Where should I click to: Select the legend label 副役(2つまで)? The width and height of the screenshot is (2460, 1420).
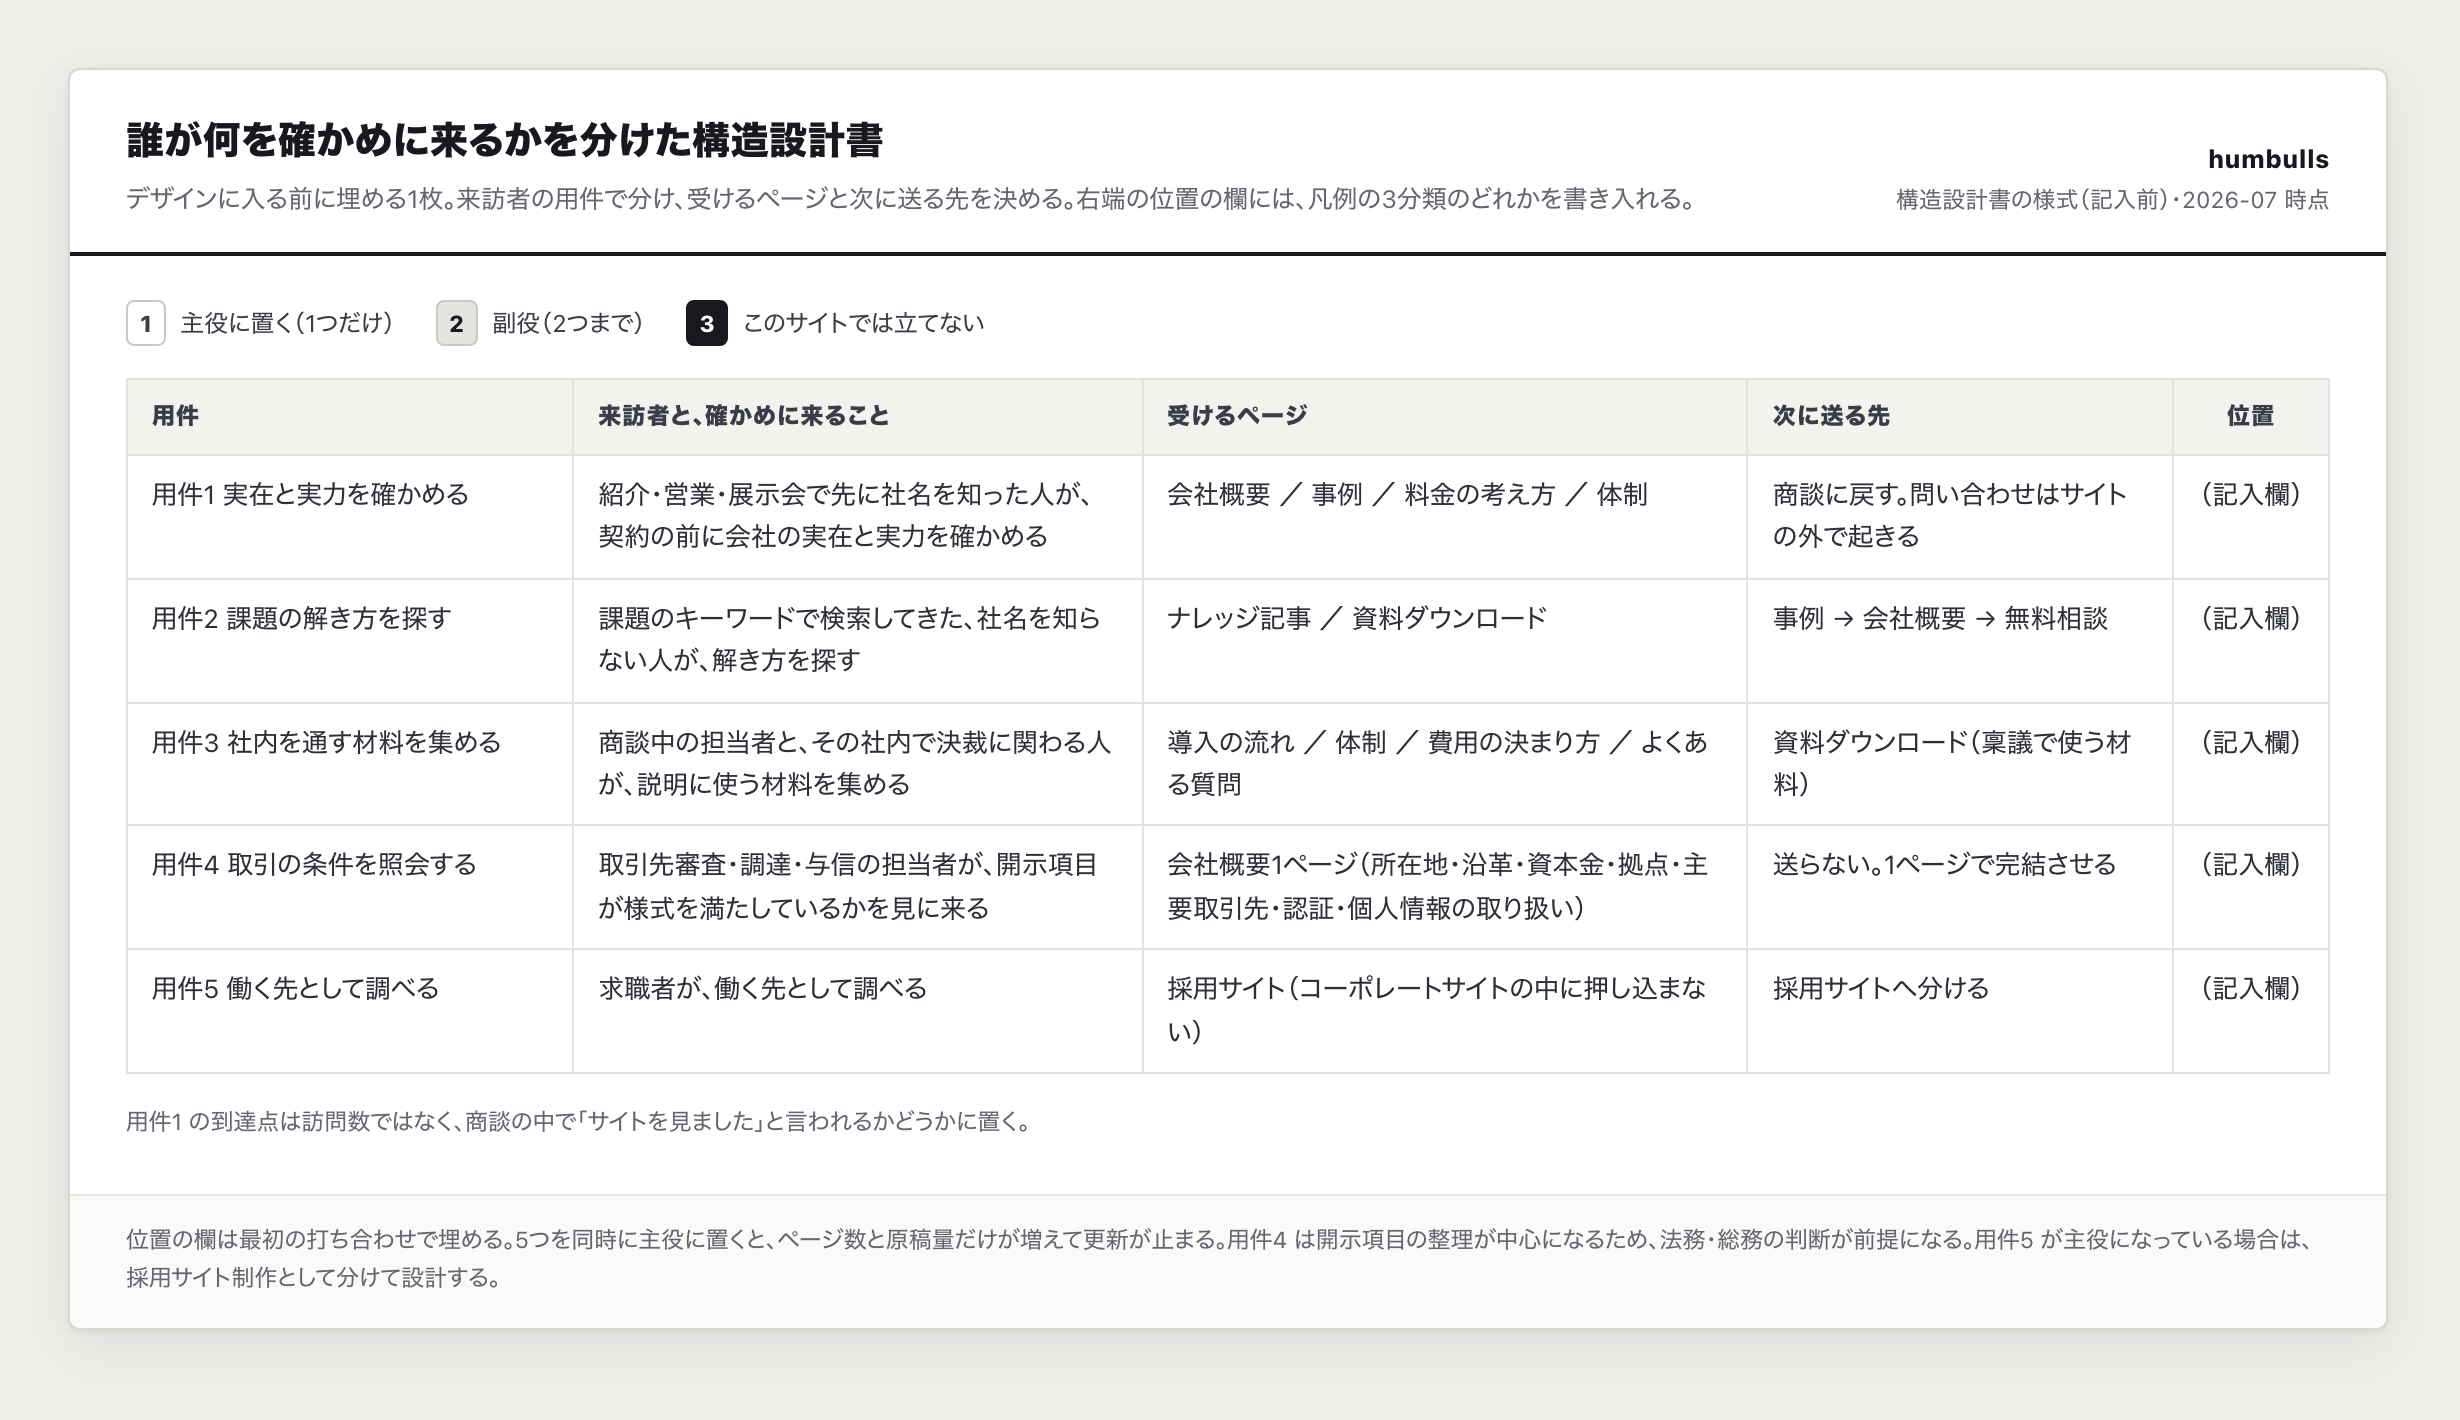pyautogui.click(x=568, y=323)
